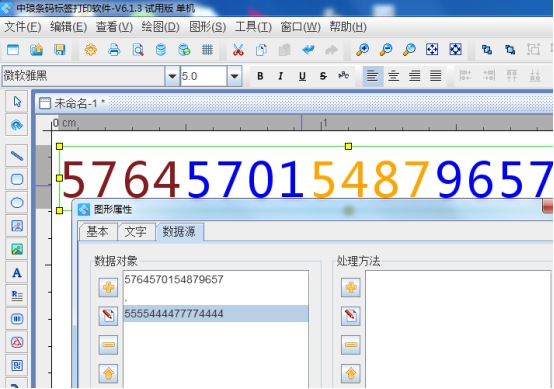Select the text tool letter A
This screenshot has height=389, width=554.
[17, 272]
